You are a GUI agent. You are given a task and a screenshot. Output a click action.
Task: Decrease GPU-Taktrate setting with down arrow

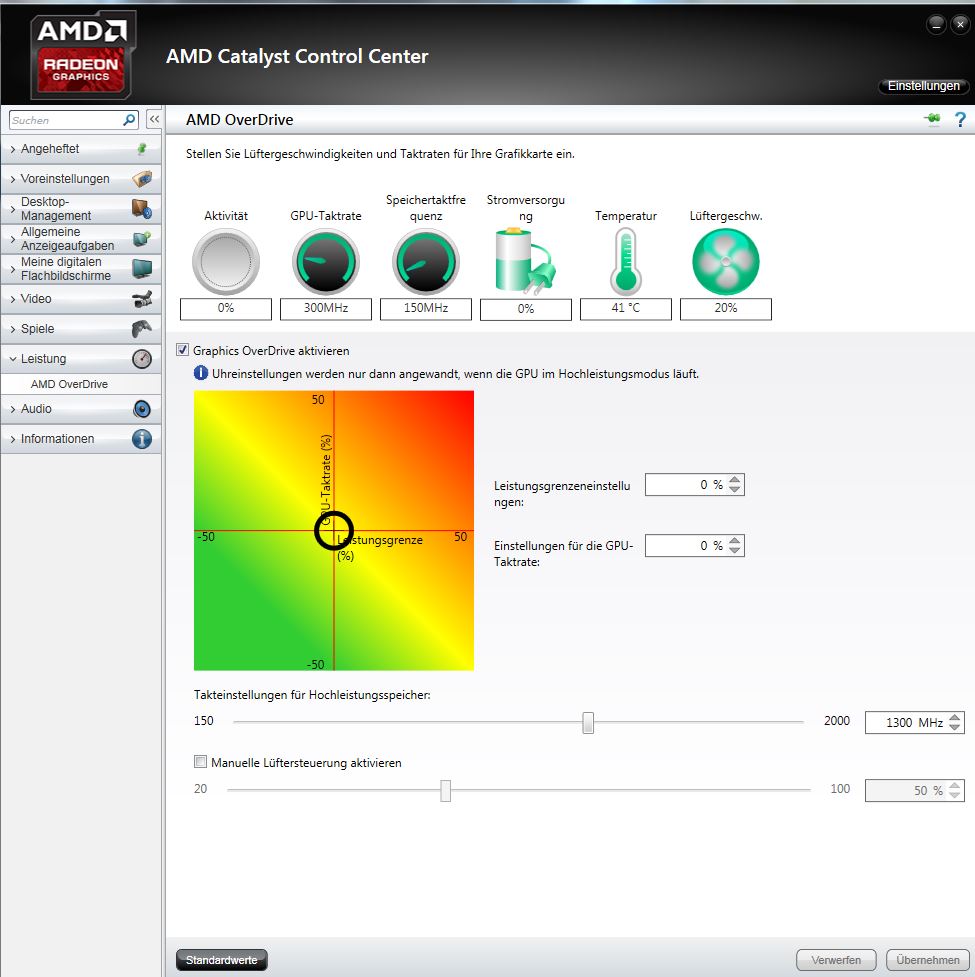(x=735, y=551)
